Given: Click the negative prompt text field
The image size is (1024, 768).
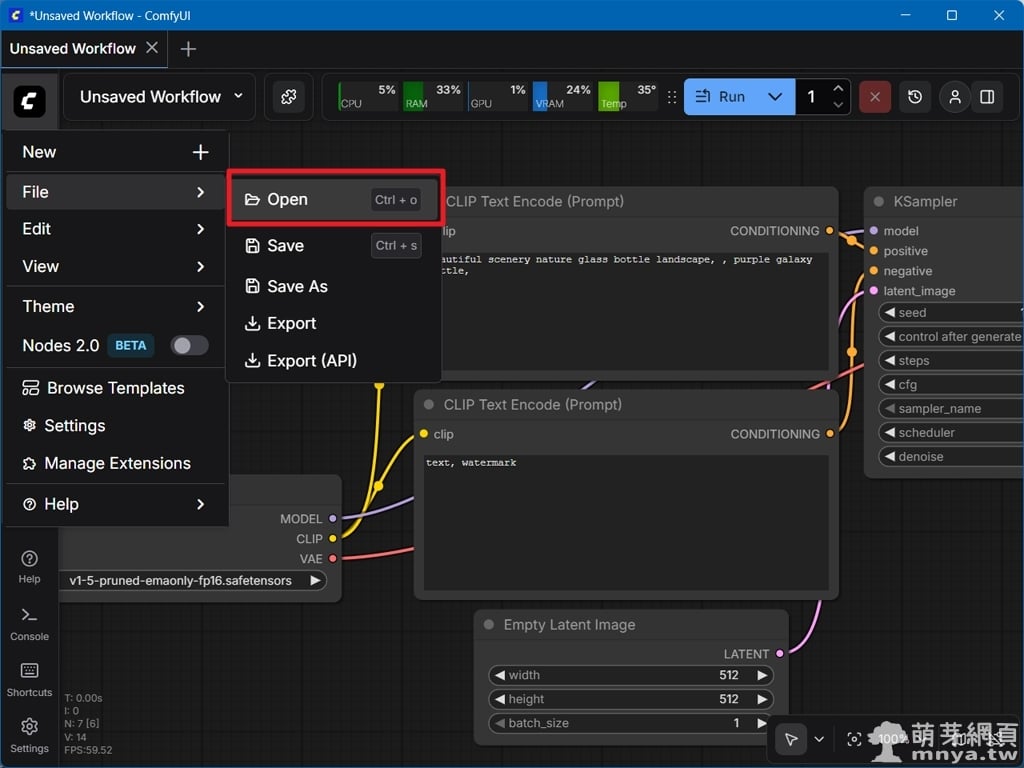Looking at the screenshot, I should [626, 520].
